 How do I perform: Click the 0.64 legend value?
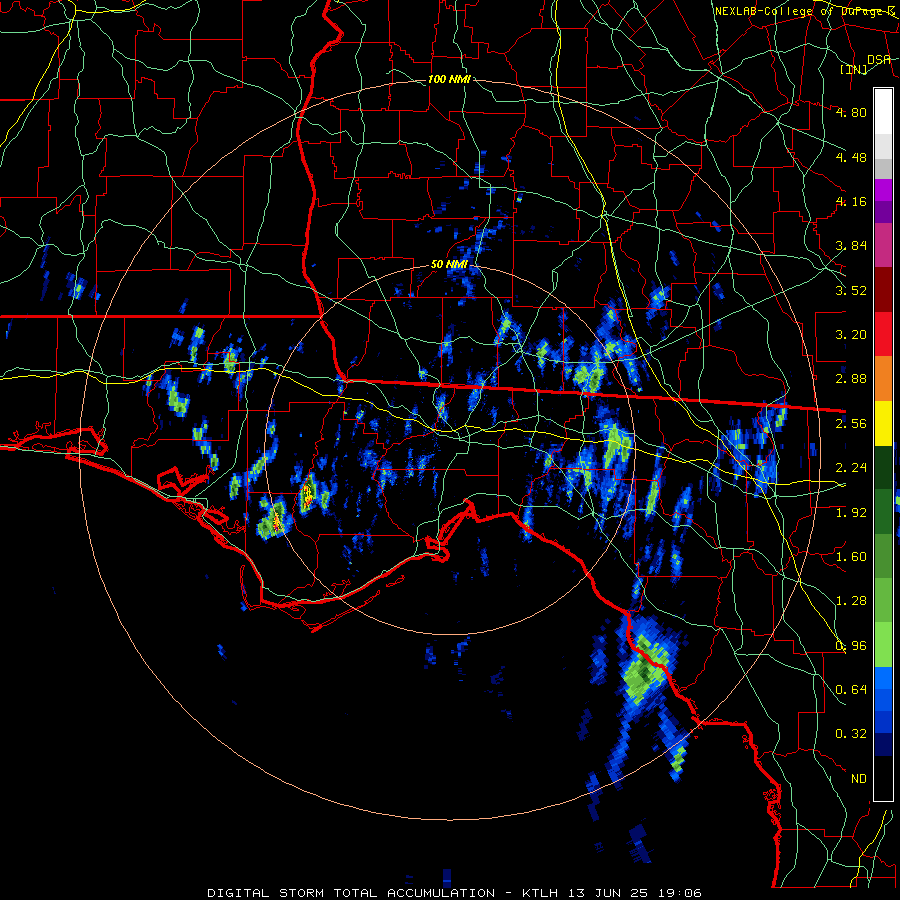click(851, 690)
